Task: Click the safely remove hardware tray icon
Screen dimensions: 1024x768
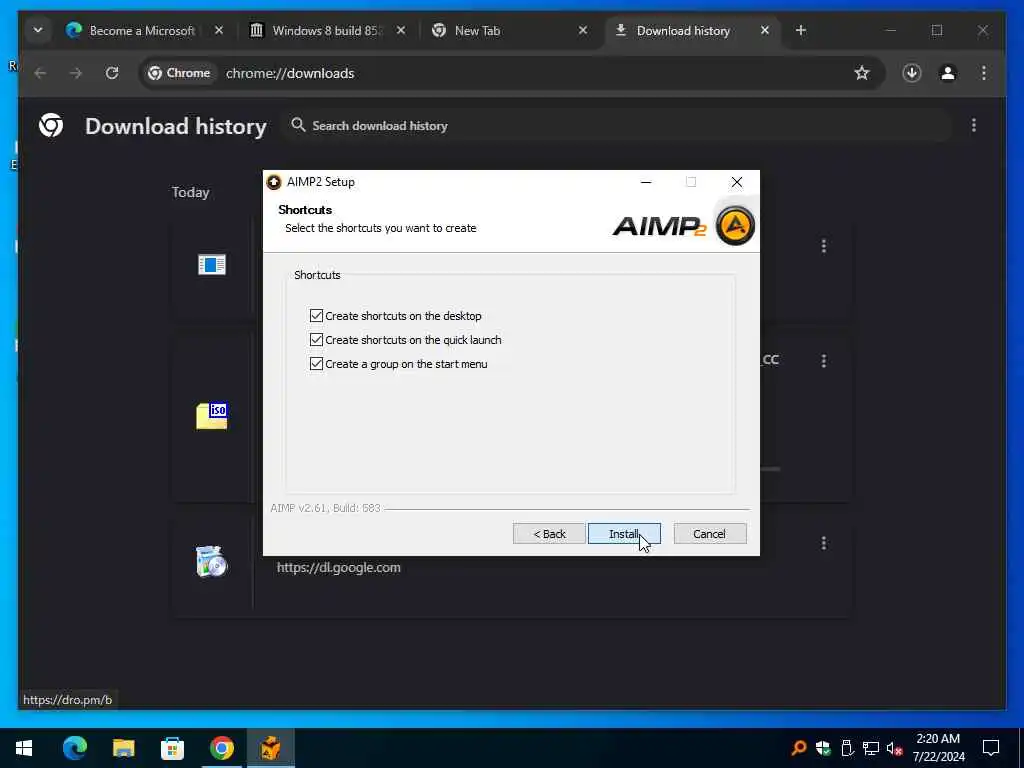Action: pyautogui.click(x=847, y=748)
